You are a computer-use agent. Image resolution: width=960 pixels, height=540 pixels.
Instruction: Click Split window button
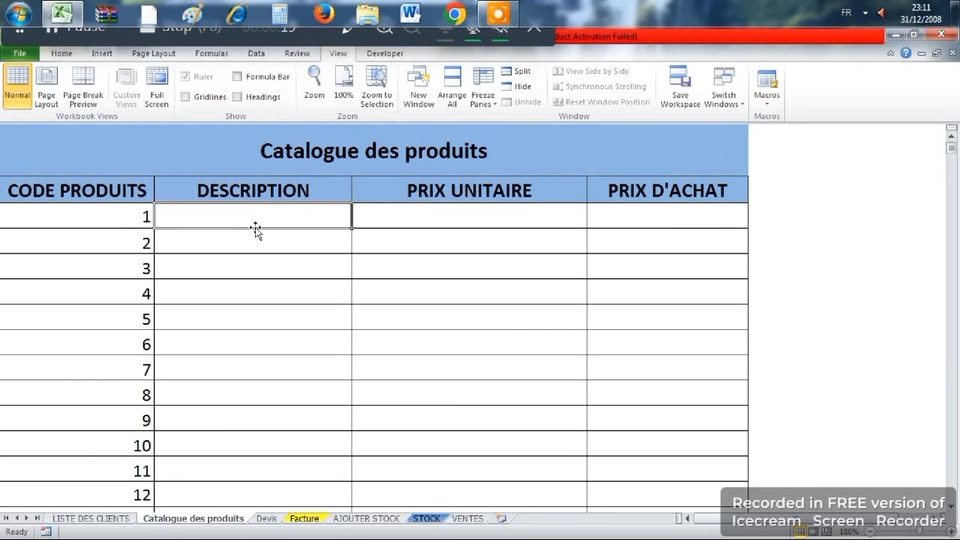516,71
